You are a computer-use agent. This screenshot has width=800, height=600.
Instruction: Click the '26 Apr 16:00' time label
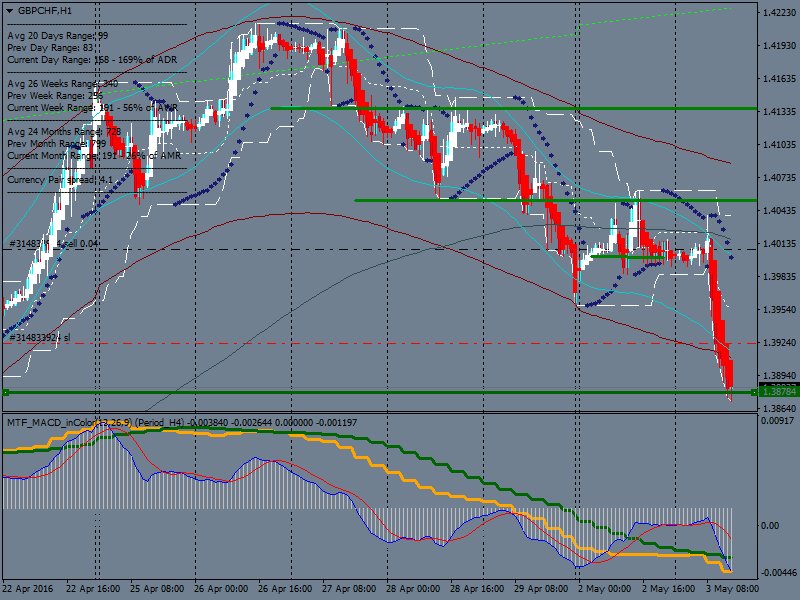[285, 589]
